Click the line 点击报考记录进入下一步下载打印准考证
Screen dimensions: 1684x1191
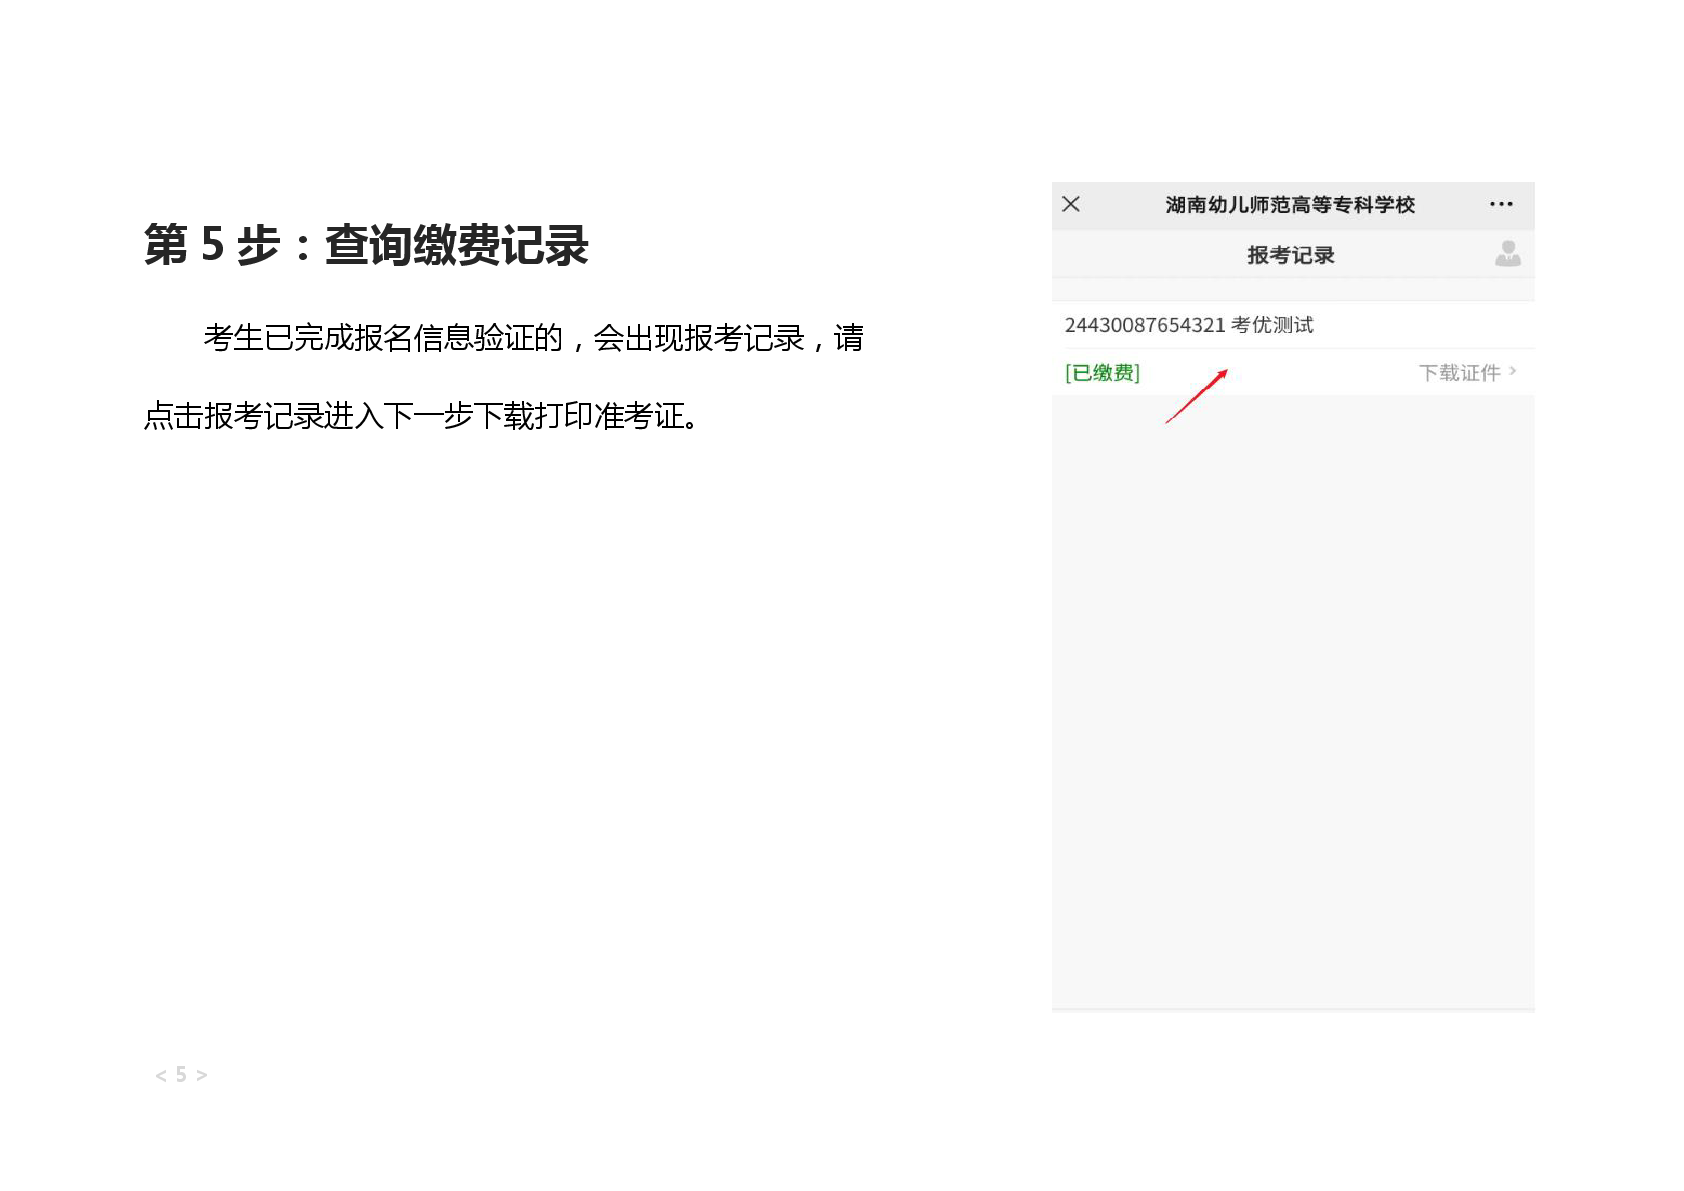point(420,416)
